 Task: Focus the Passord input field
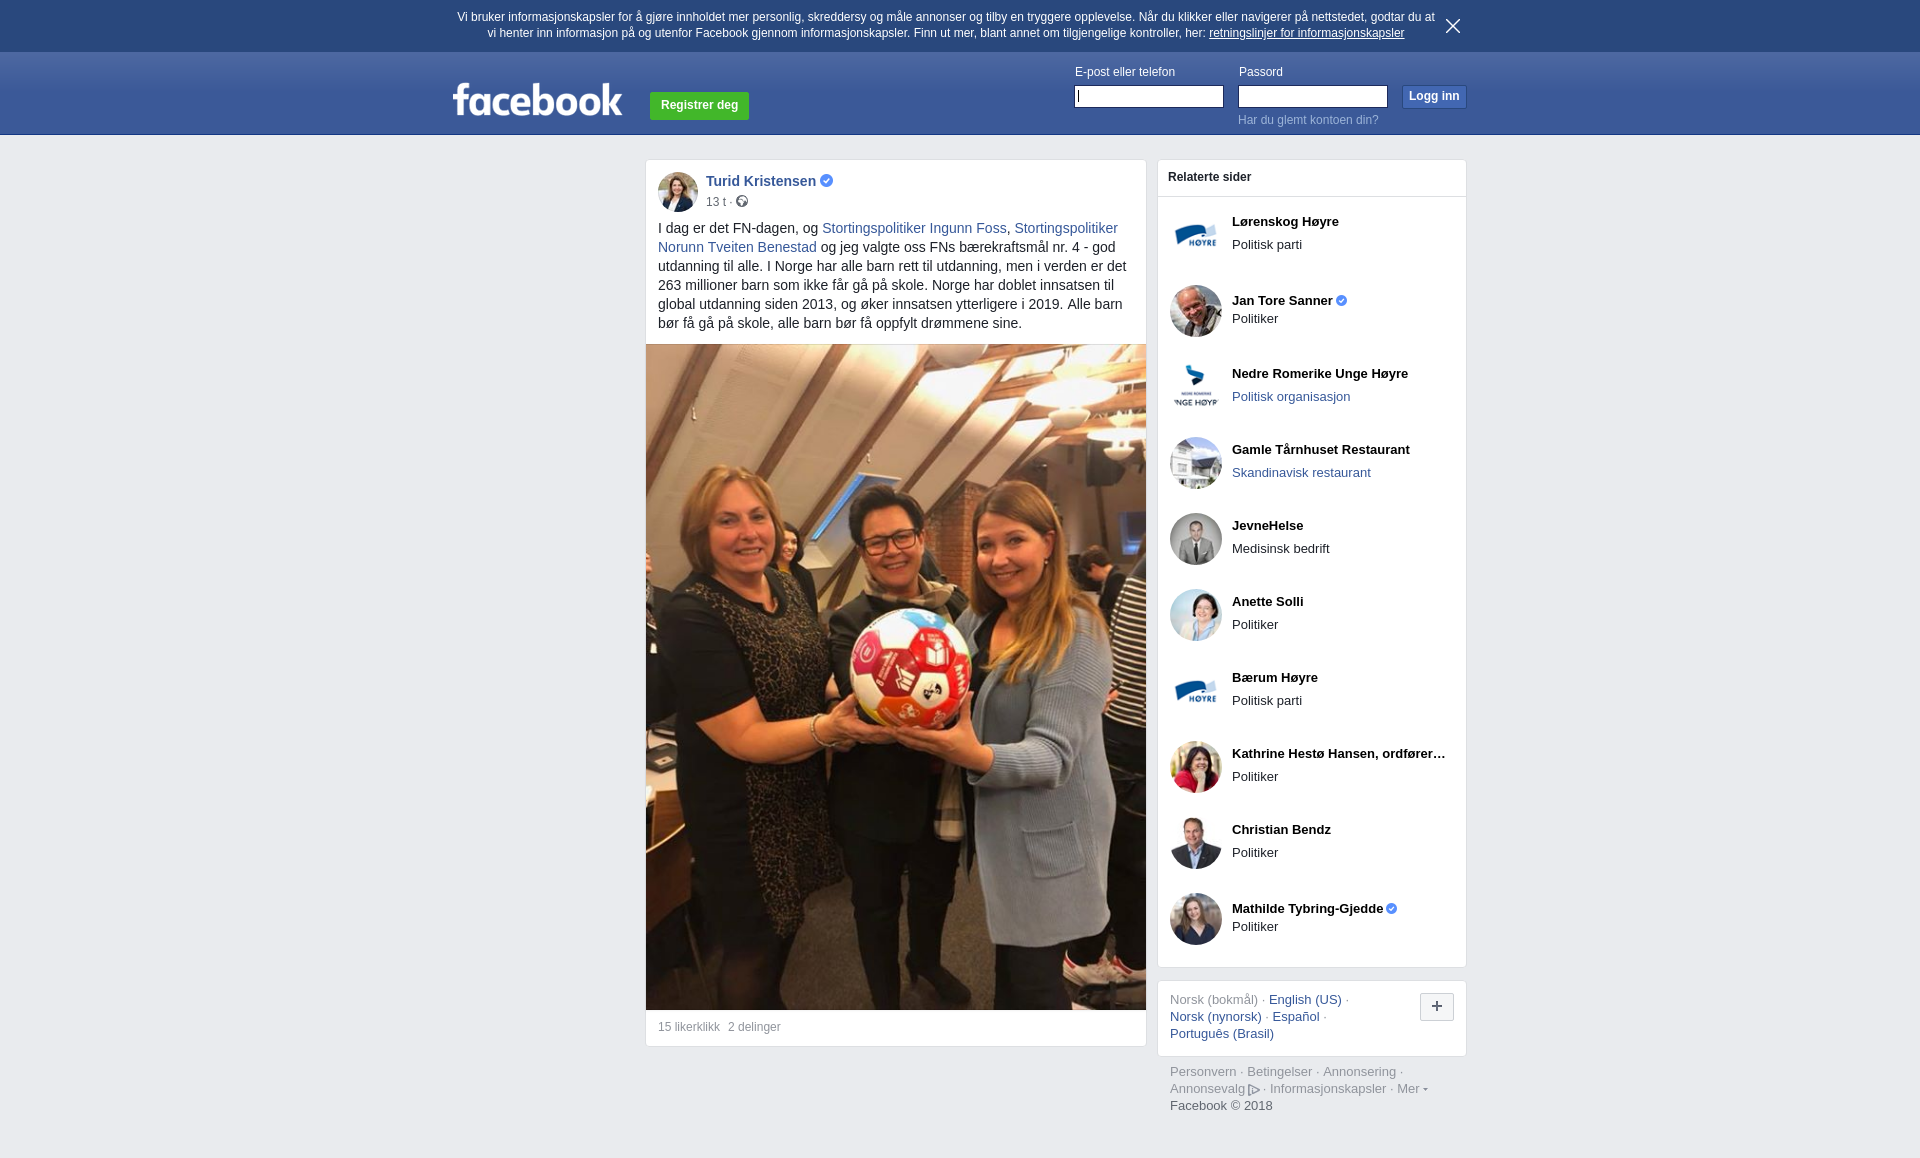click(1313, 97)
